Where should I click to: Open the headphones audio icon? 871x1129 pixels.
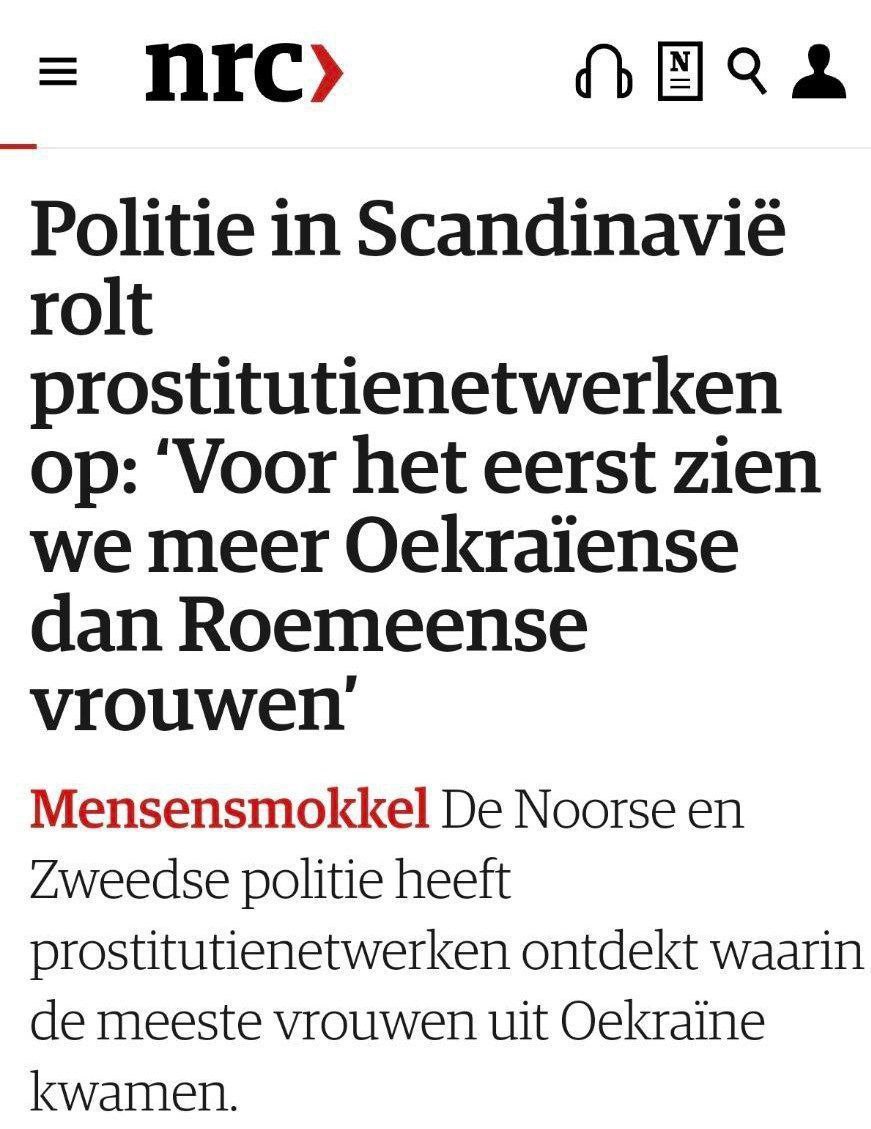coord(604,72)
